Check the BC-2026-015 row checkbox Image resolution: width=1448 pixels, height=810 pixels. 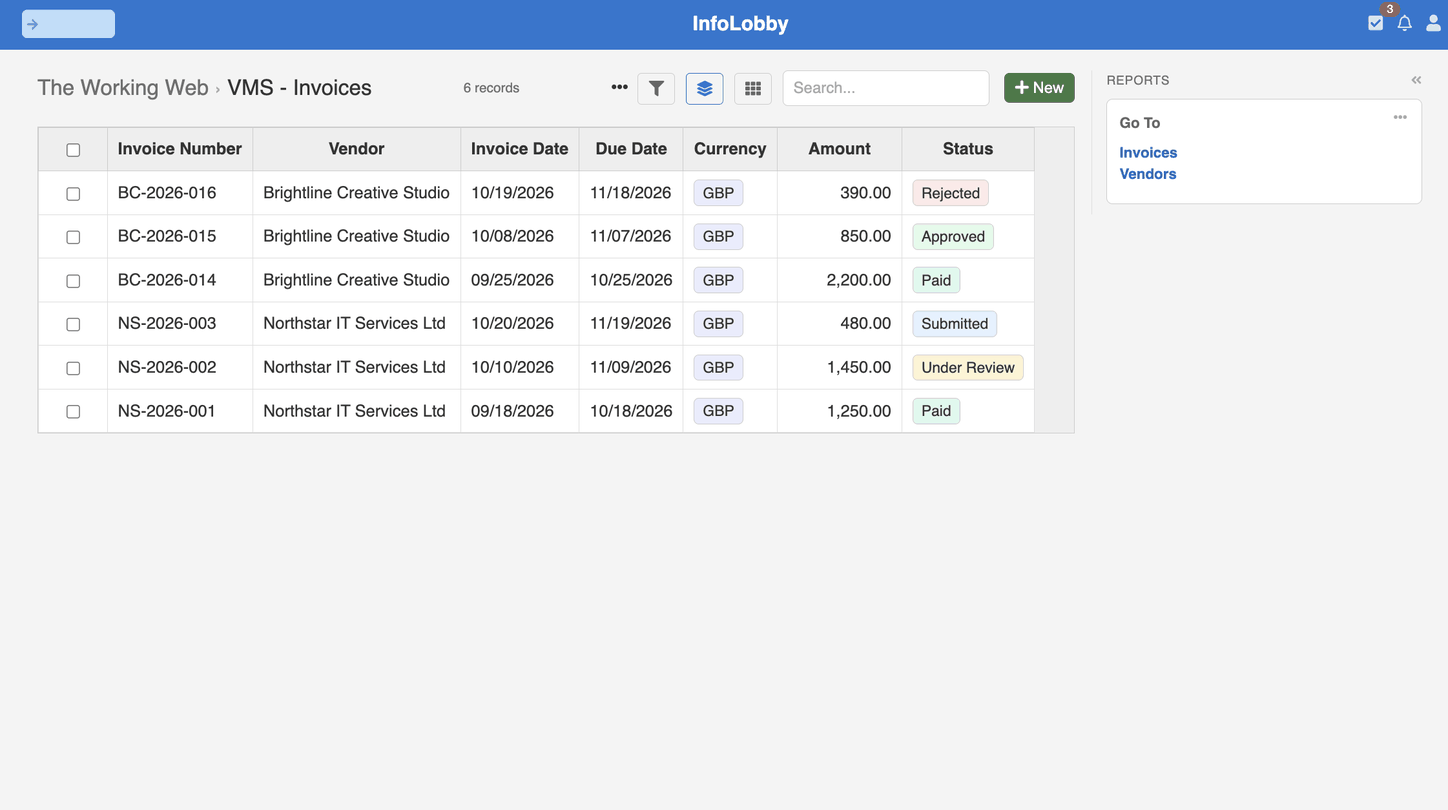[73, 237]
